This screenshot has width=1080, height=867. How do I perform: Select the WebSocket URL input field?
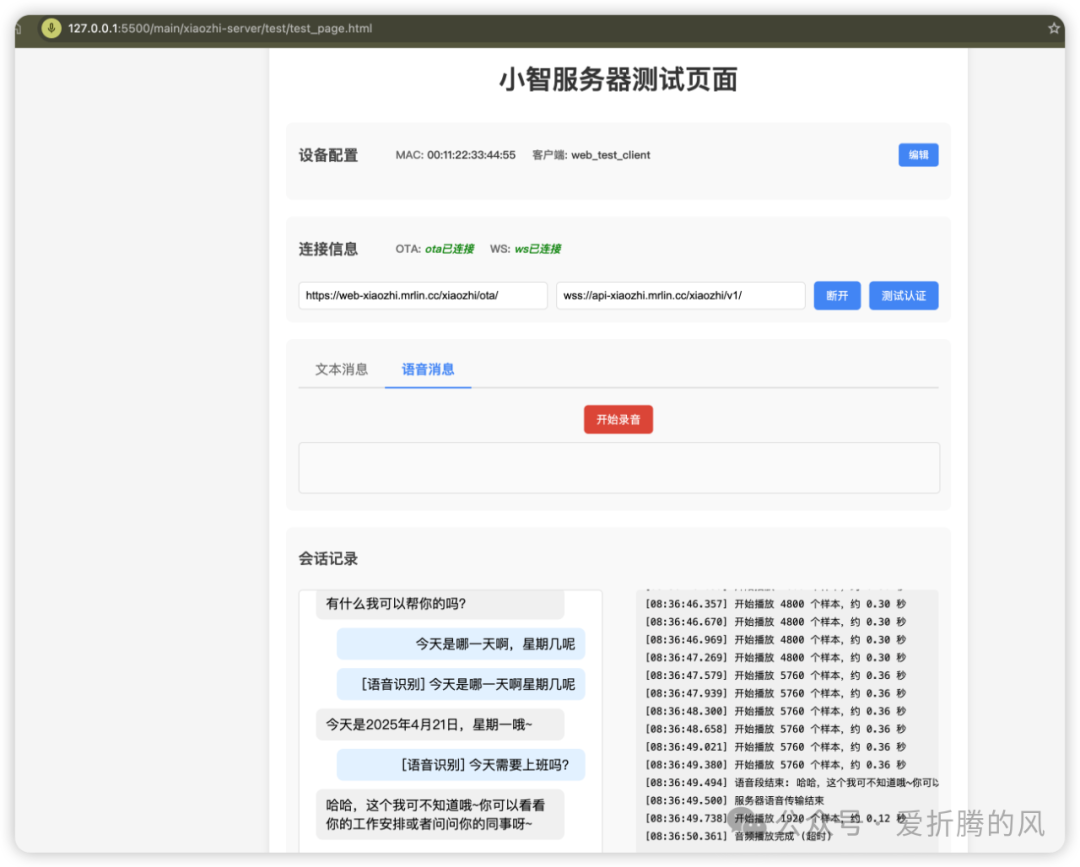tap(680, 295)
